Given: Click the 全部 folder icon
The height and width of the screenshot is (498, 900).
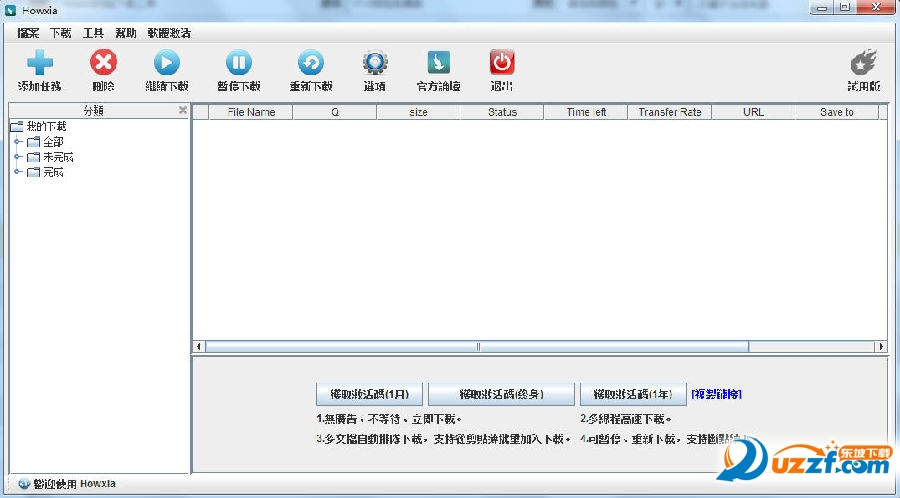Looking at the screenshot, I should [33, 142].
